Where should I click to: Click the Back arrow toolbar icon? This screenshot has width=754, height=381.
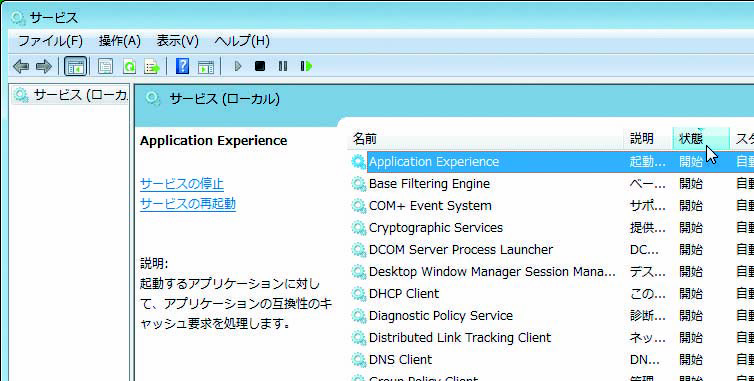click(21, 66)
